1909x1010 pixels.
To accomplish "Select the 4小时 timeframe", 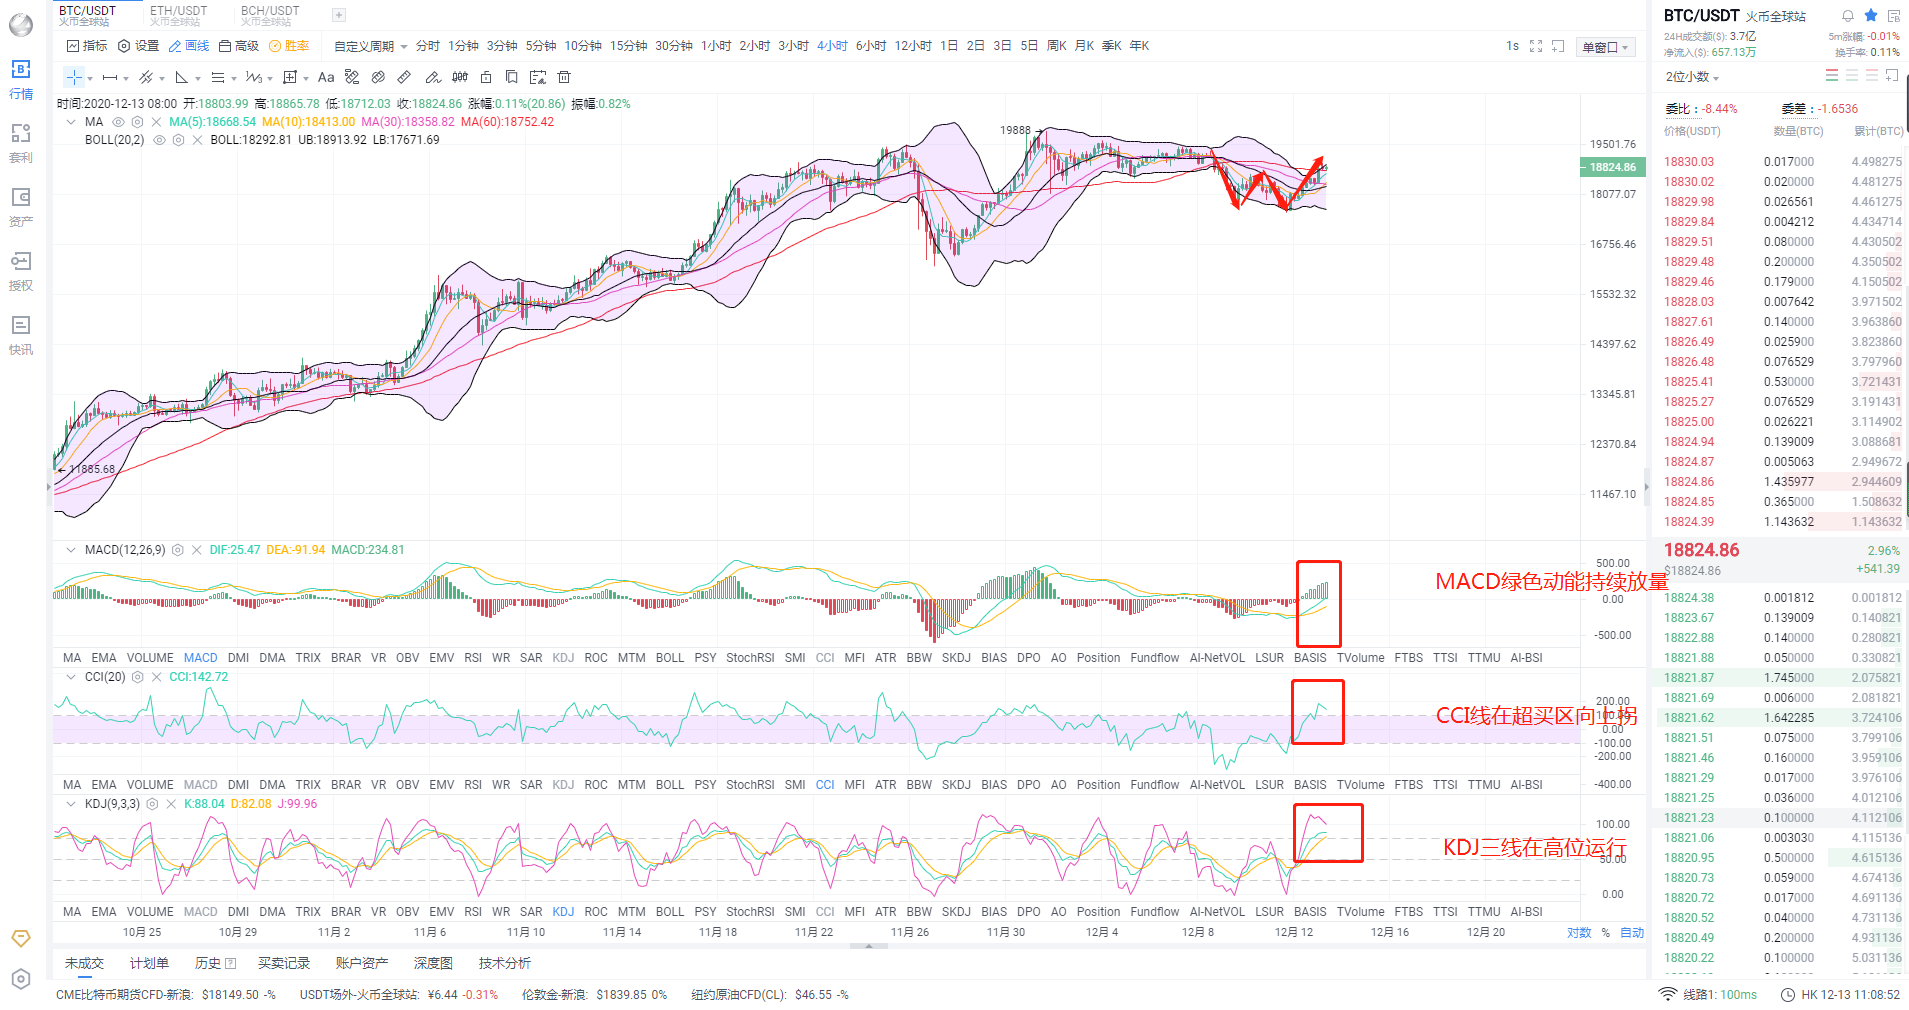I will pos(832,45).
